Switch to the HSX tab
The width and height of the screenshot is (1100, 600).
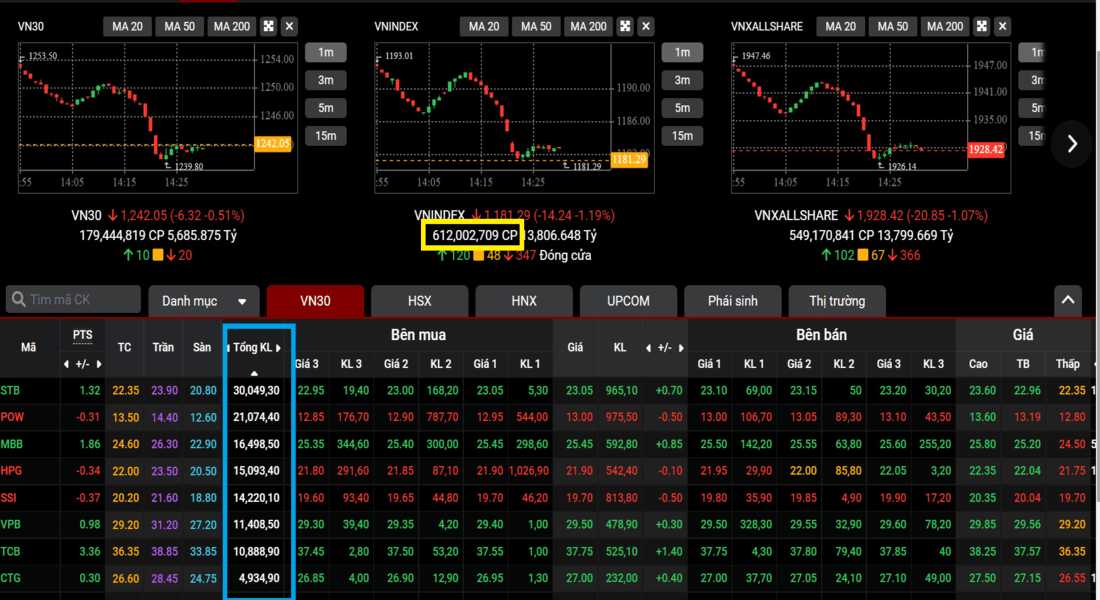coord(419,300)
